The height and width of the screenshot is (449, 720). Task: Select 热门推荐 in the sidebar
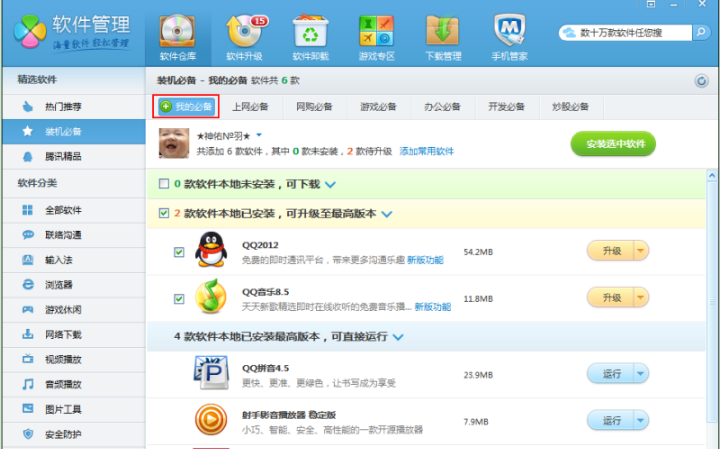pyautogui.click(x=74, y=107)
